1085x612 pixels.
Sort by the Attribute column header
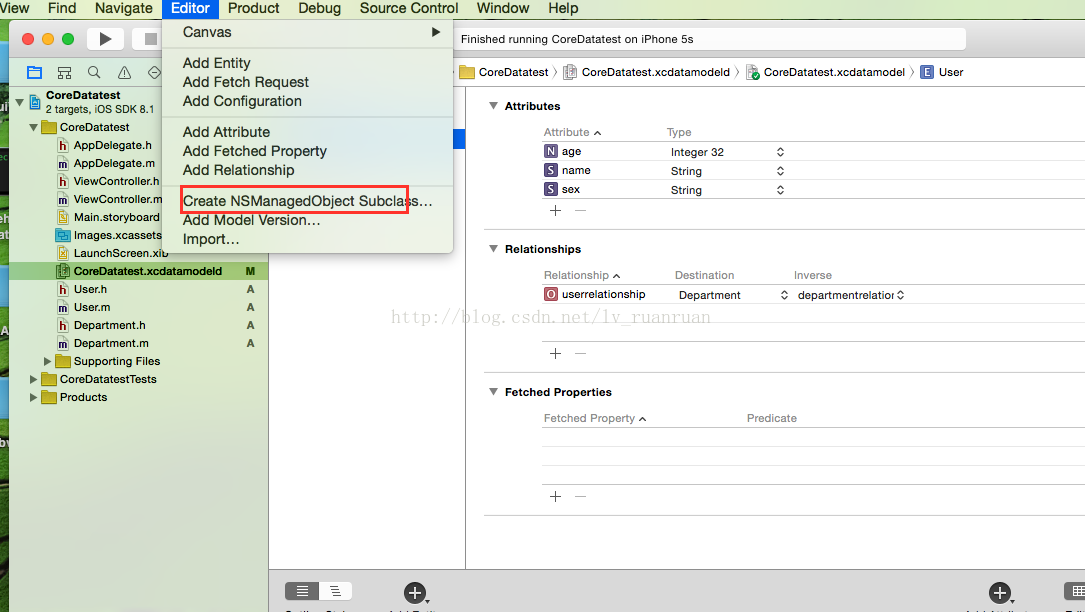click(x=572, y=132)
